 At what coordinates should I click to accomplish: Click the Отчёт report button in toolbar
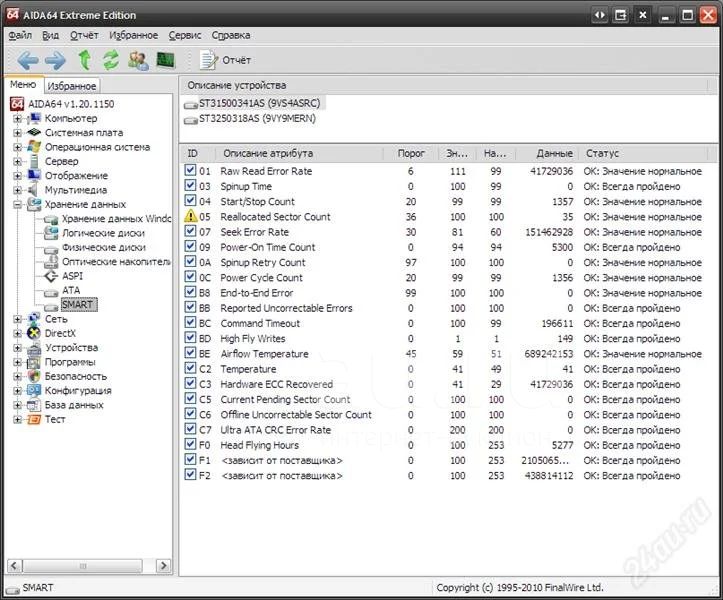[x=225, y=60]
